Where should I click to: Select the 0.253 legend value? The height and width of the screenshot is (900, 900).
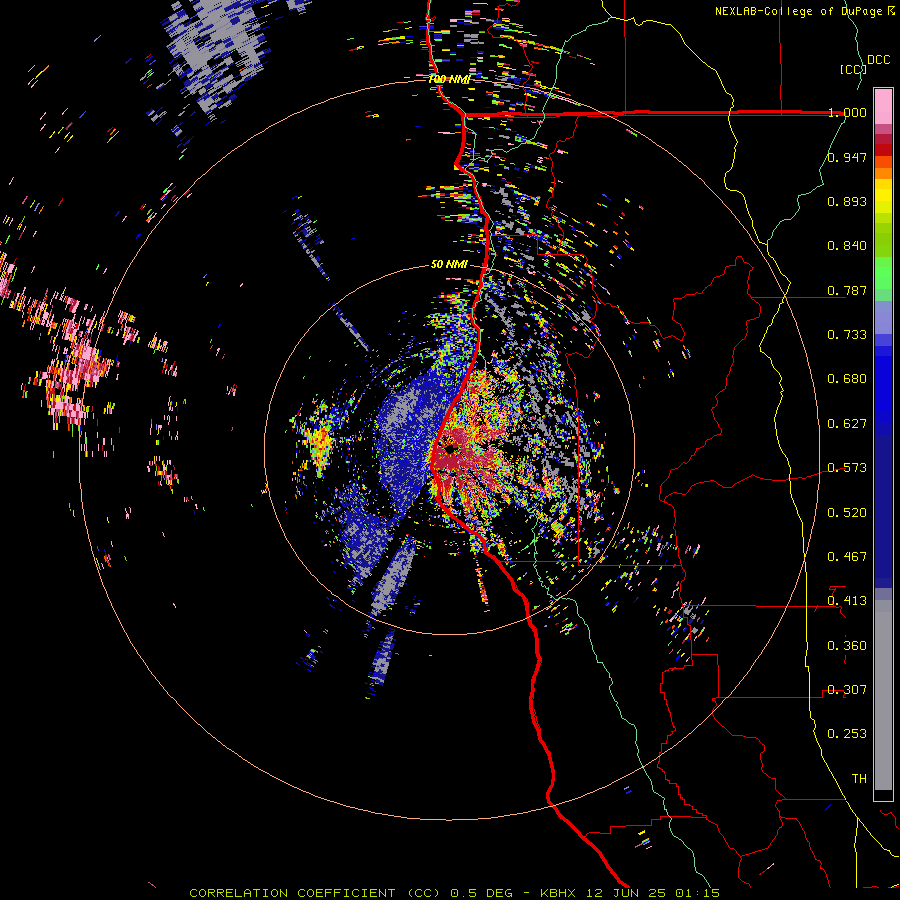click(847, 734)
